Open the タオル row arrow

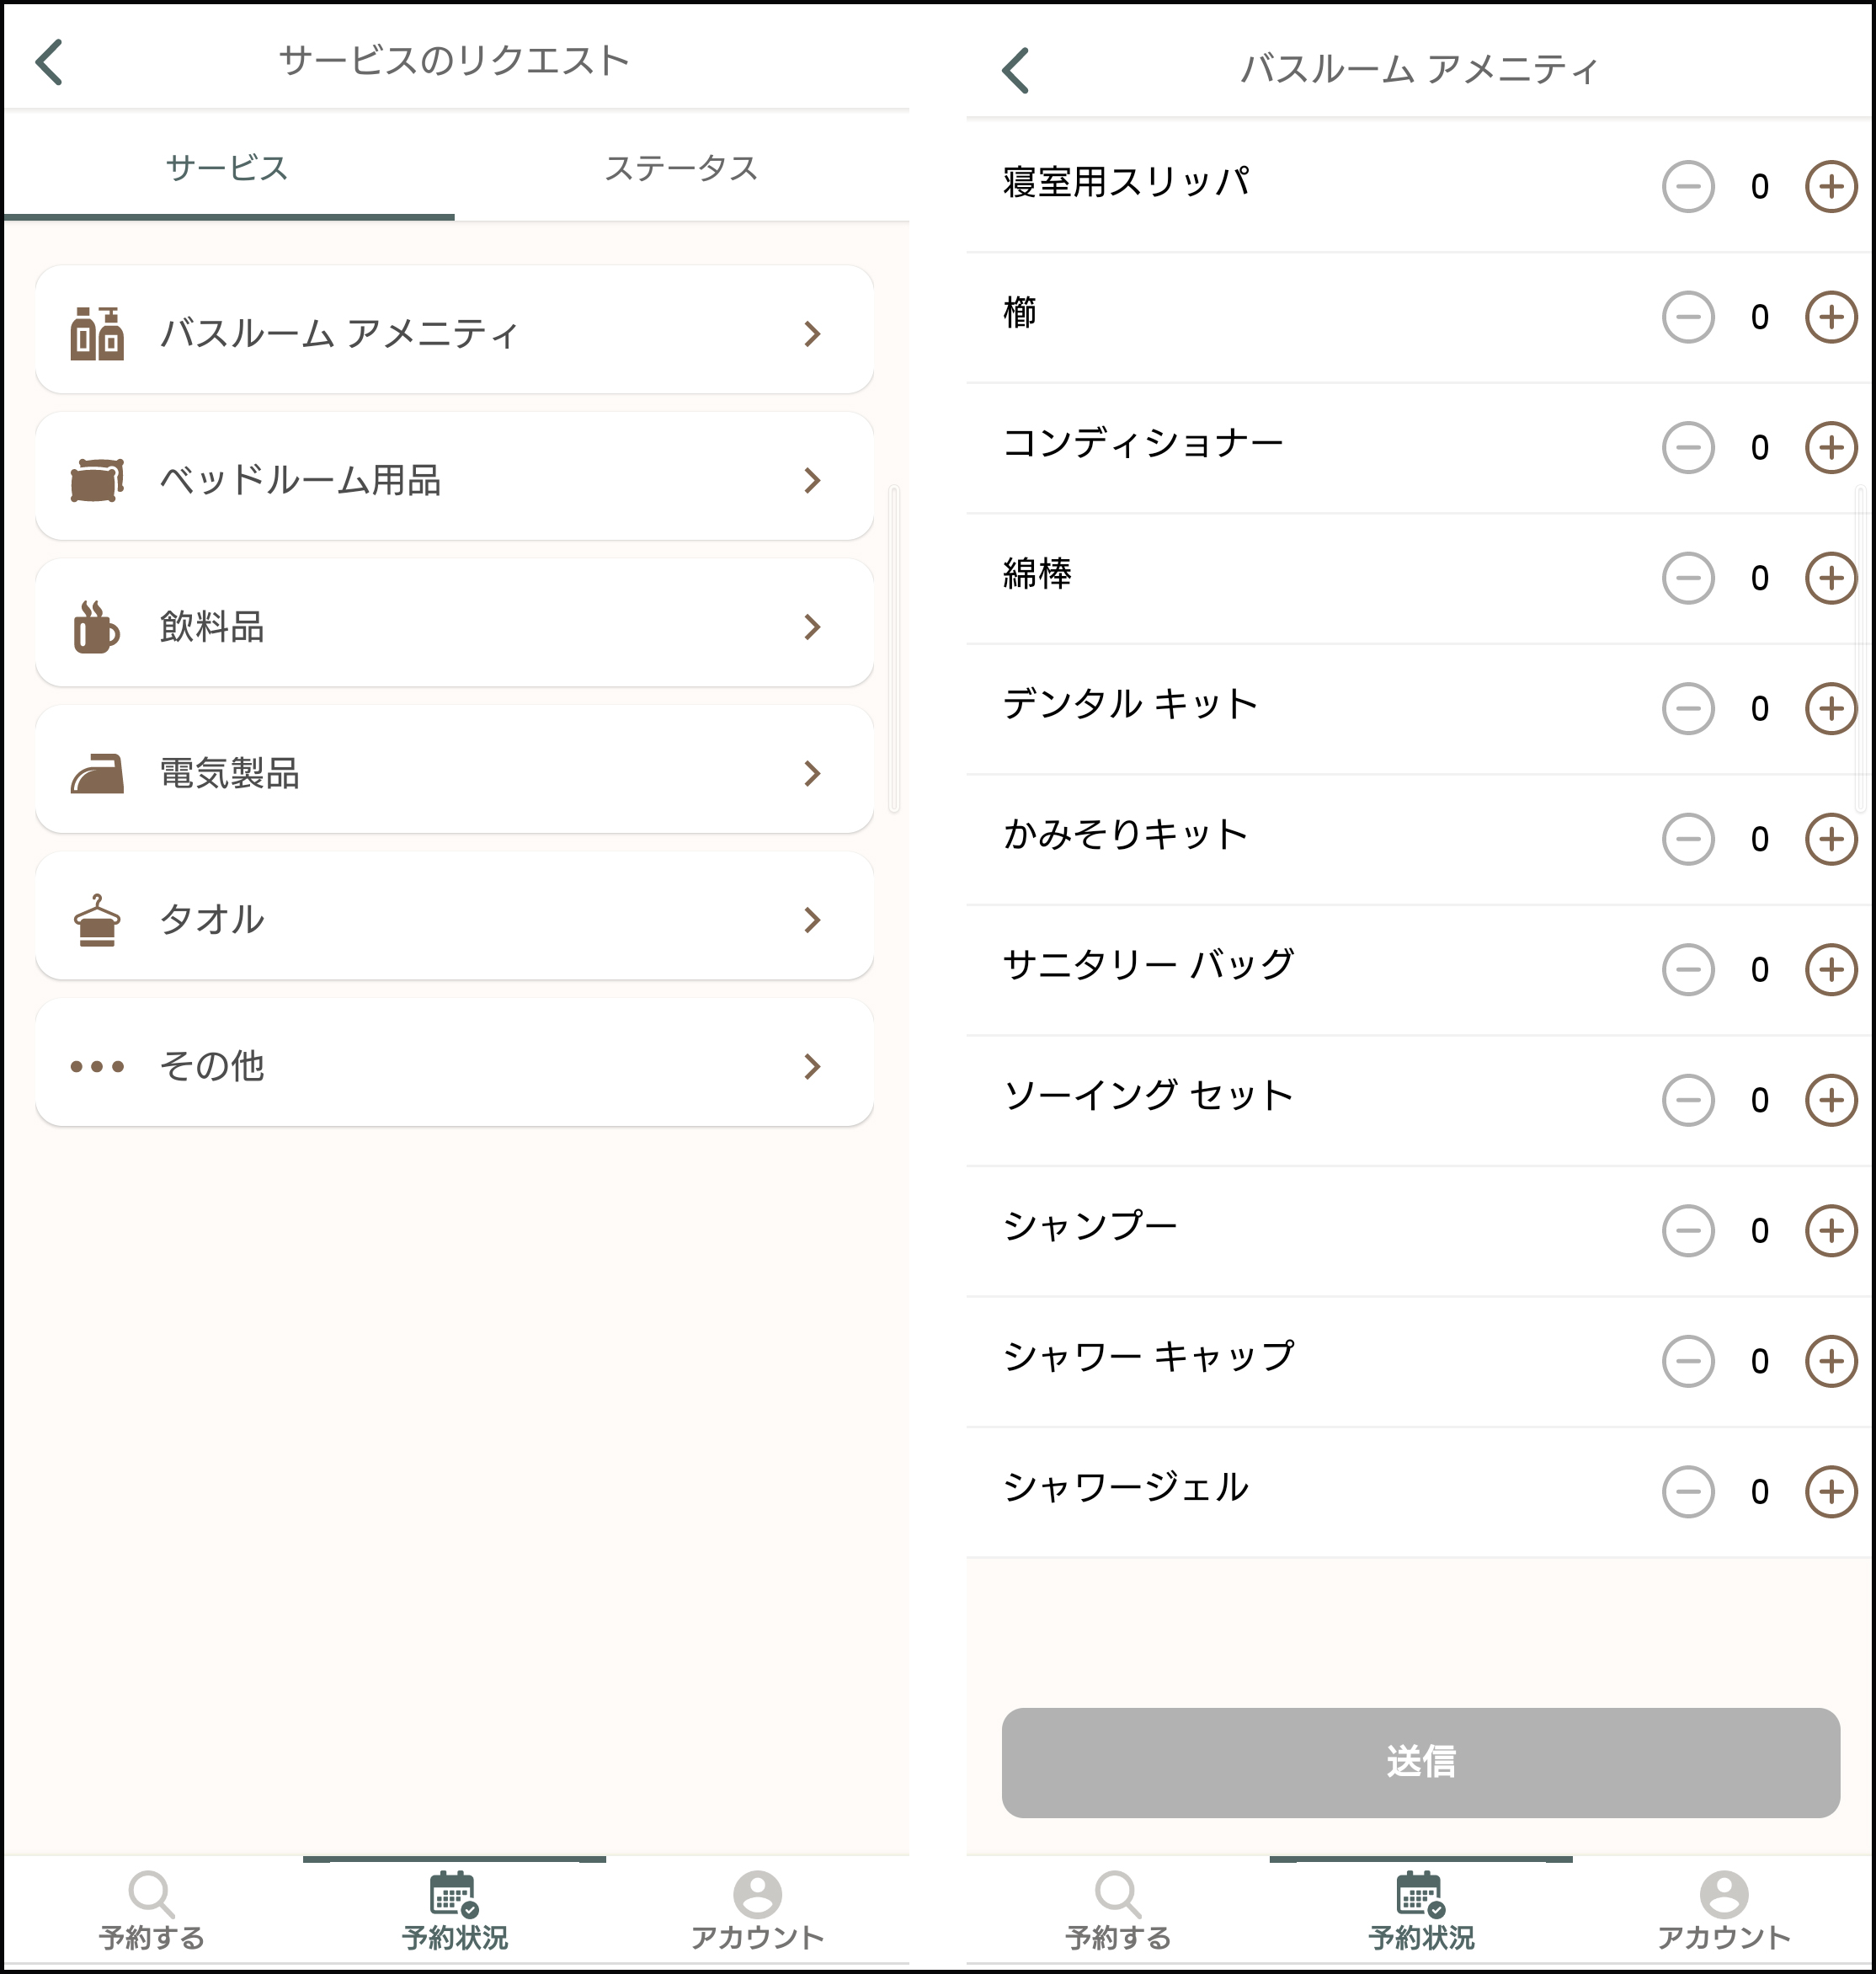click(x=812, y=920)
